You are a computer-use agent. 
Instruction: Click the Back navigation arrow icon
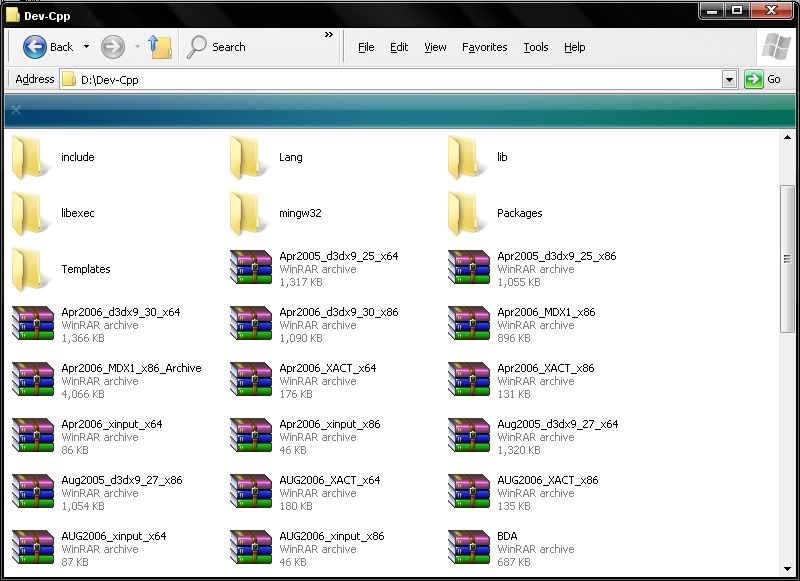coord(35,47)
